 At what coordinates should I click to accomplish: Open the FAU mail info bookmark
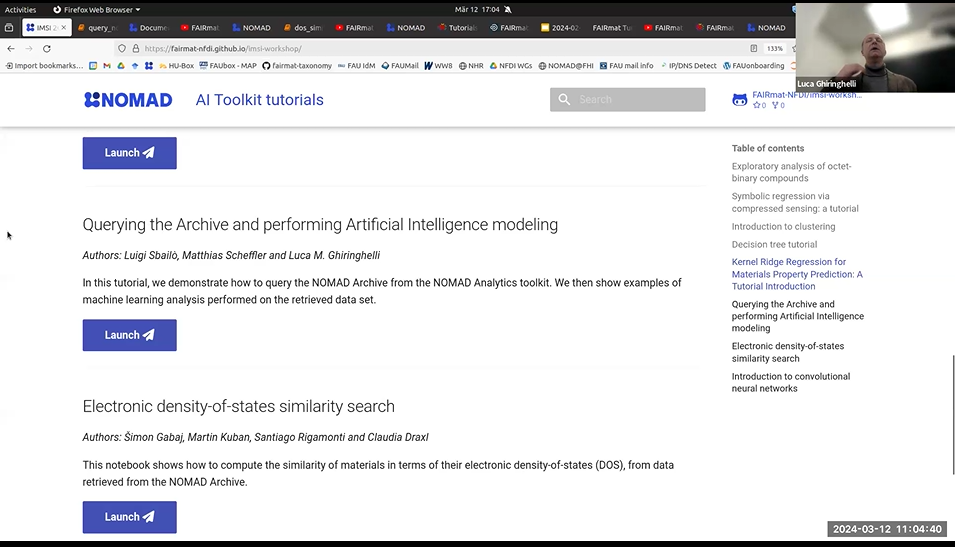627,66
